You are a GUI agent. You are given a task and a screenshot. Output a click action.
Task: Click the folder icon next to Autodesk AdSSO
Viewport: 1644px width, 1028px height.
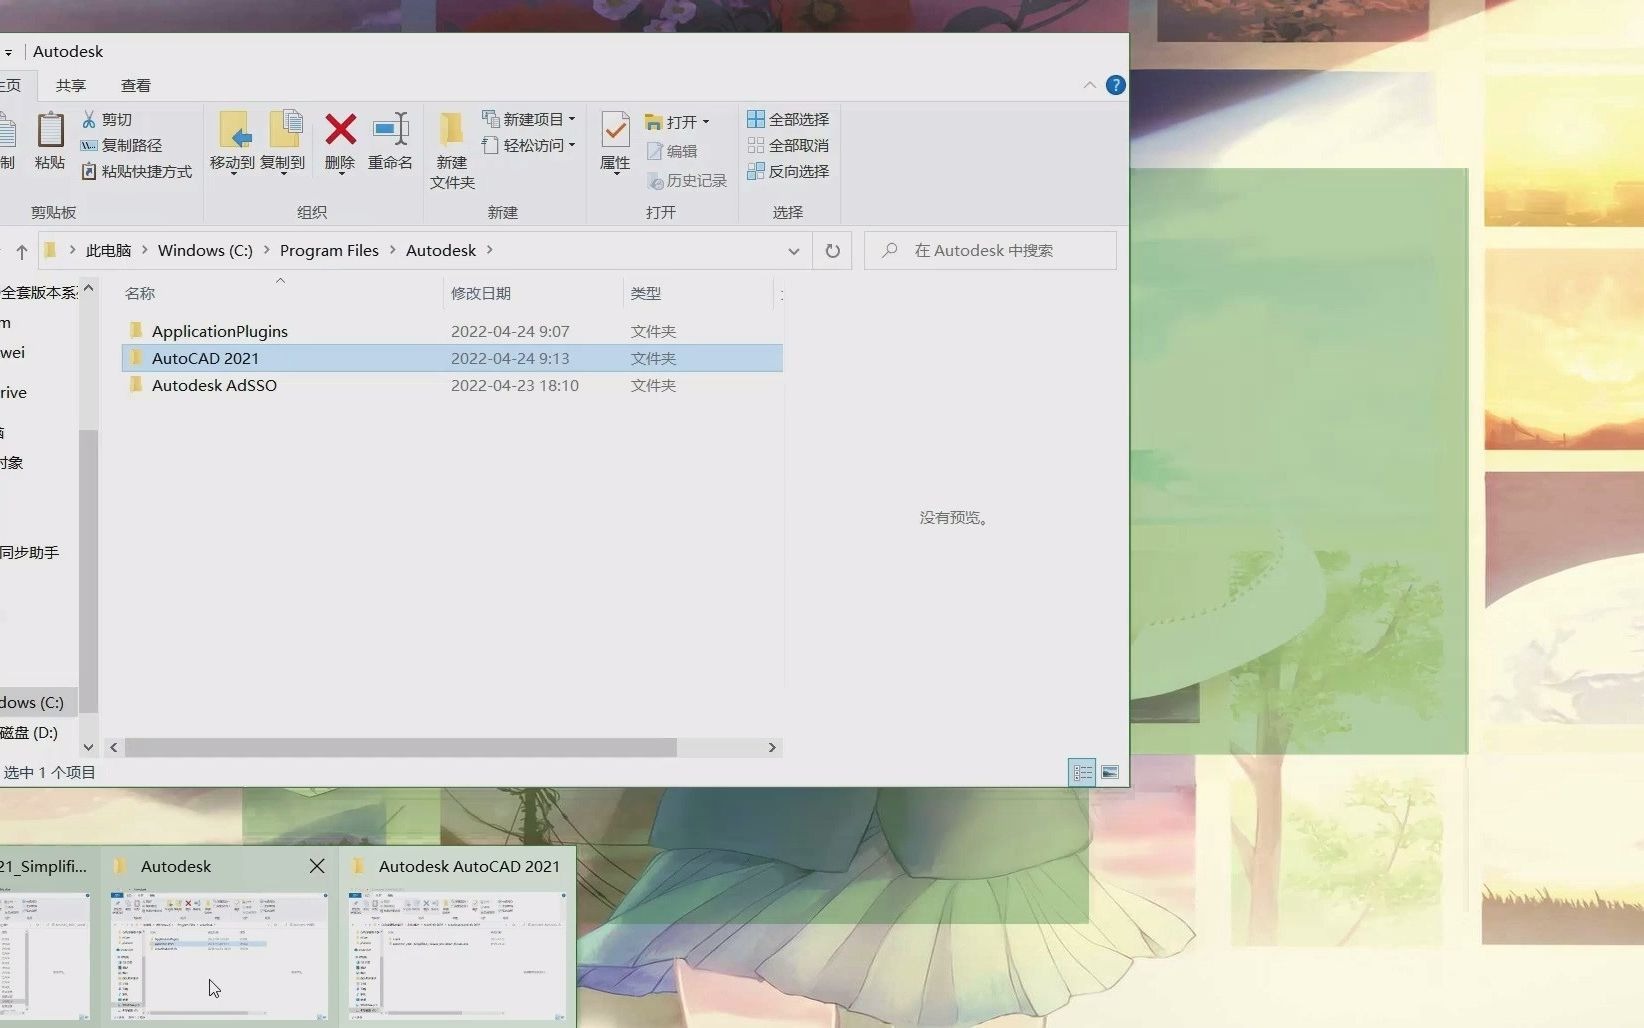136,384
